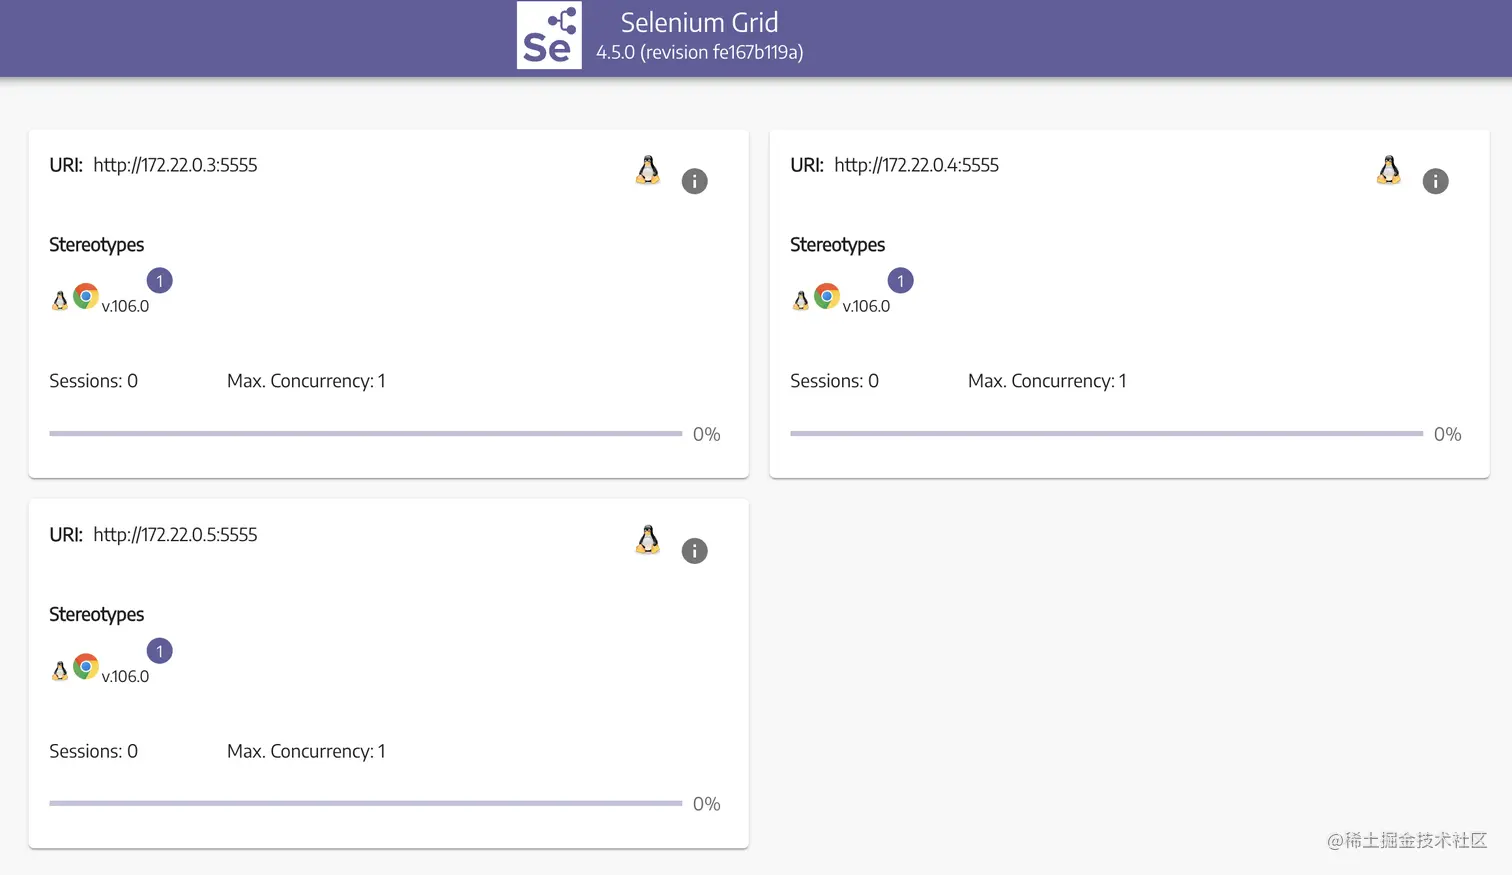The width and height of the screenshot is (1512, 875).
Task: Click small Linux stereotype icon on node 172.22.0.3
Action: (60, 300)
